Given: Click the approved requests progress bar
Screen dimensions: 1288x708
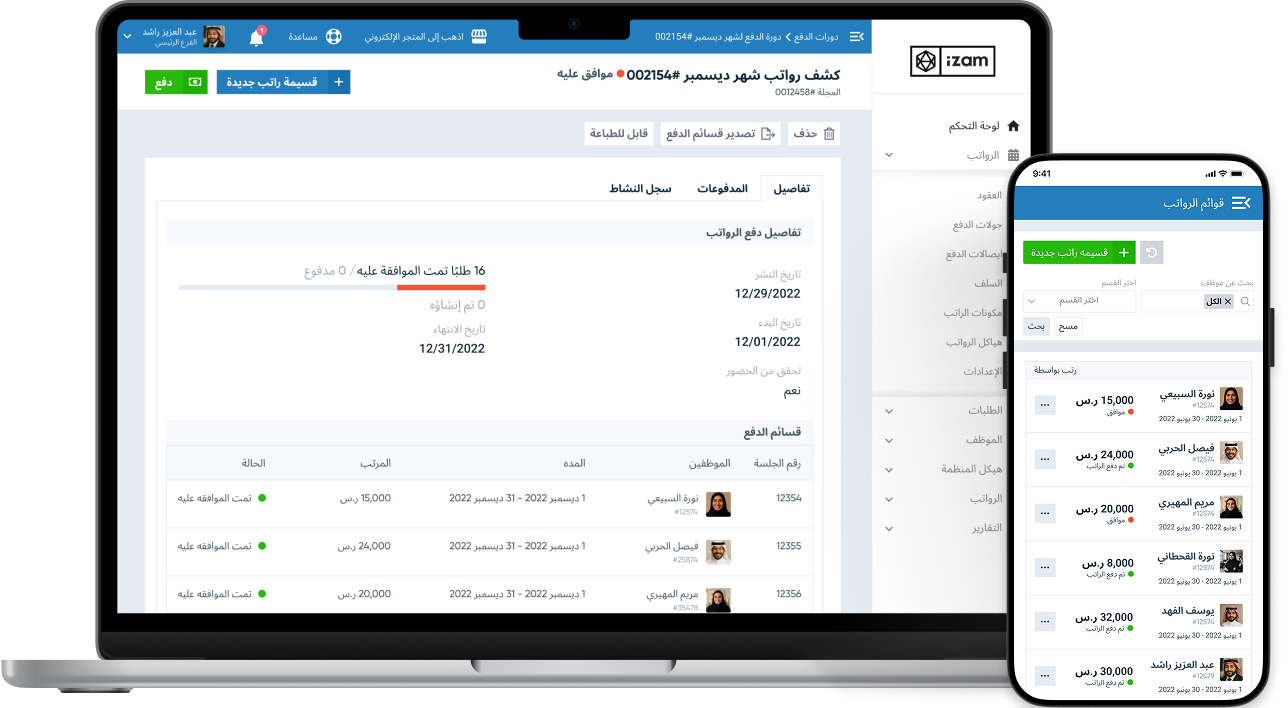Looking at the screenshot, I should [x=332, y=288].
